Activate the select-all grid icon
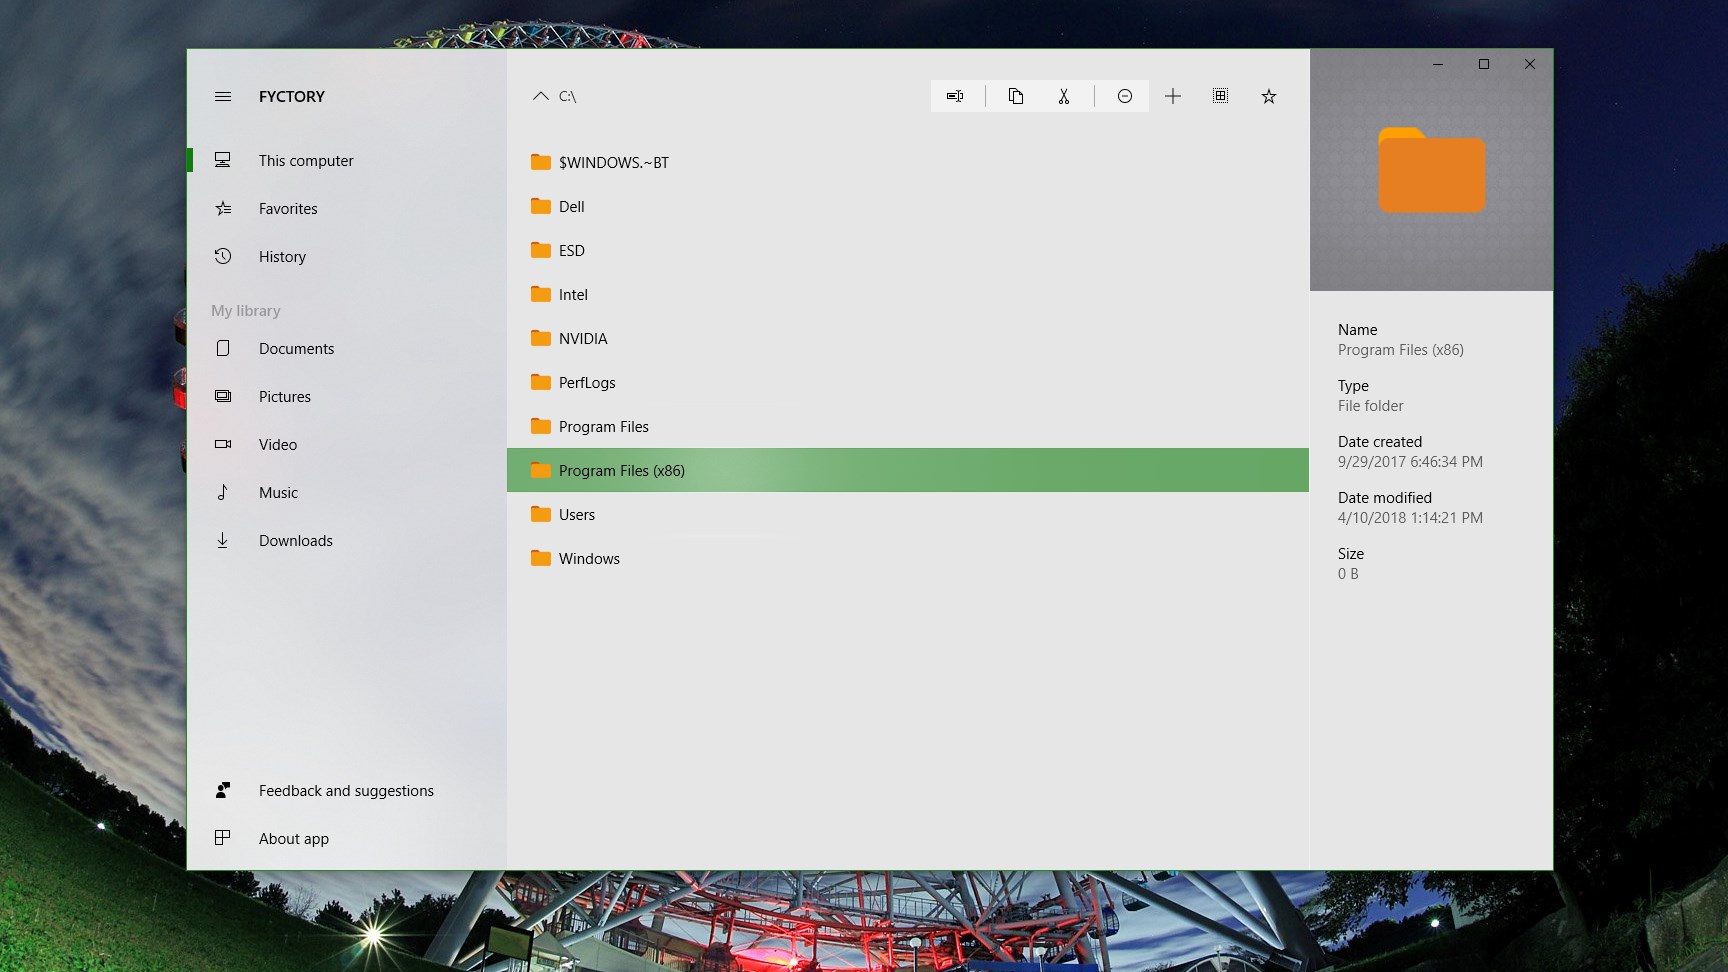 1221,96
